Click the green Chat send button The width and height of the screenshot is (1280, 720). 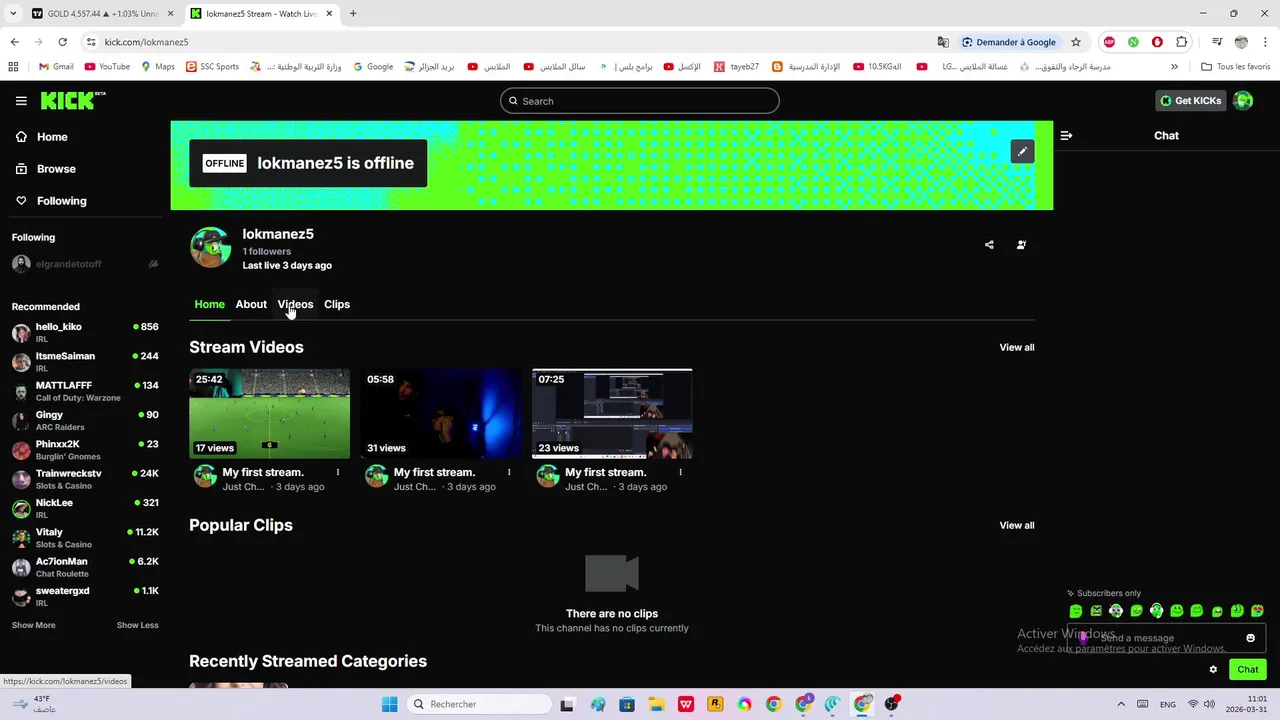click(x=1247, y=669)
